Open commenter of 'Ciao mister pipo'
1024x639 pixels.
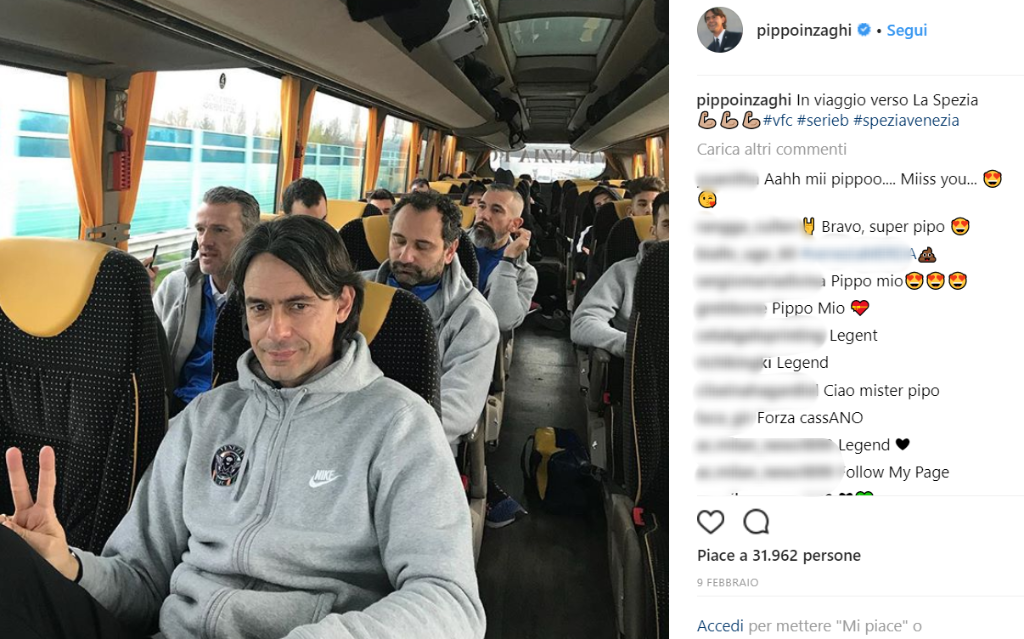[758, 391]
